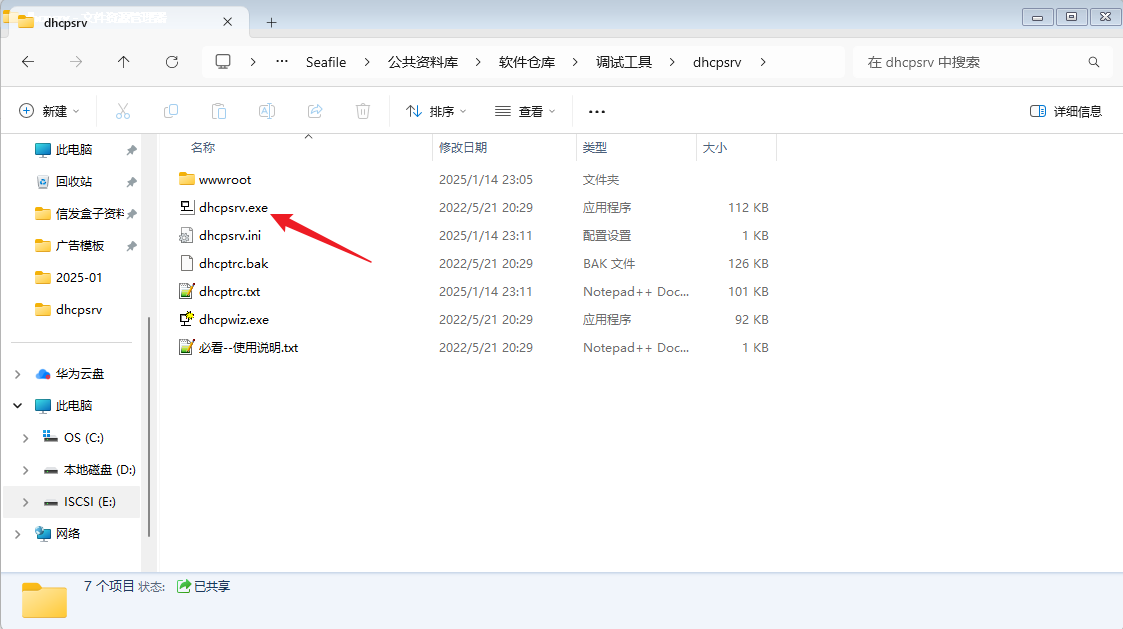The image size is (1123, 629).
Task: Toggle the 详细信息 details pane
Action: point(1066,111)
